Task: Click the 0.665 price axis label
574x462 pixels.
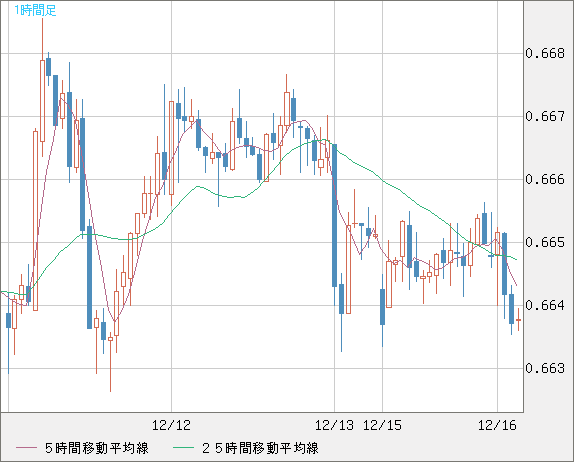Action: click(x=545, y=242)
